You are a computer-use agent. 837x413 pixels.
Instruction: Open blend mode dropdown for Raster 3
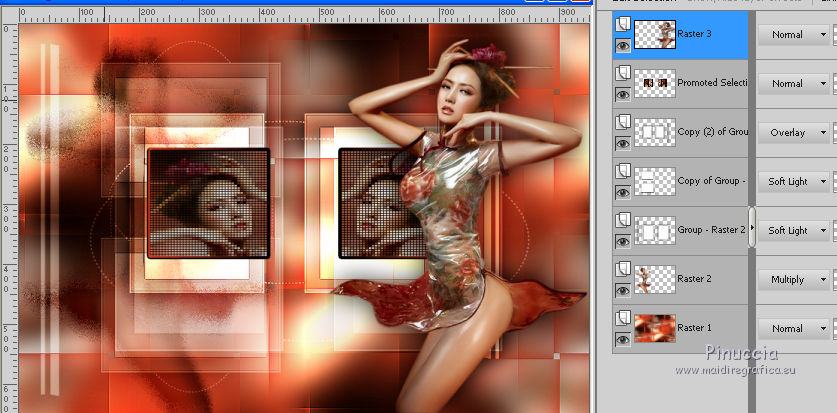point(793,35)
